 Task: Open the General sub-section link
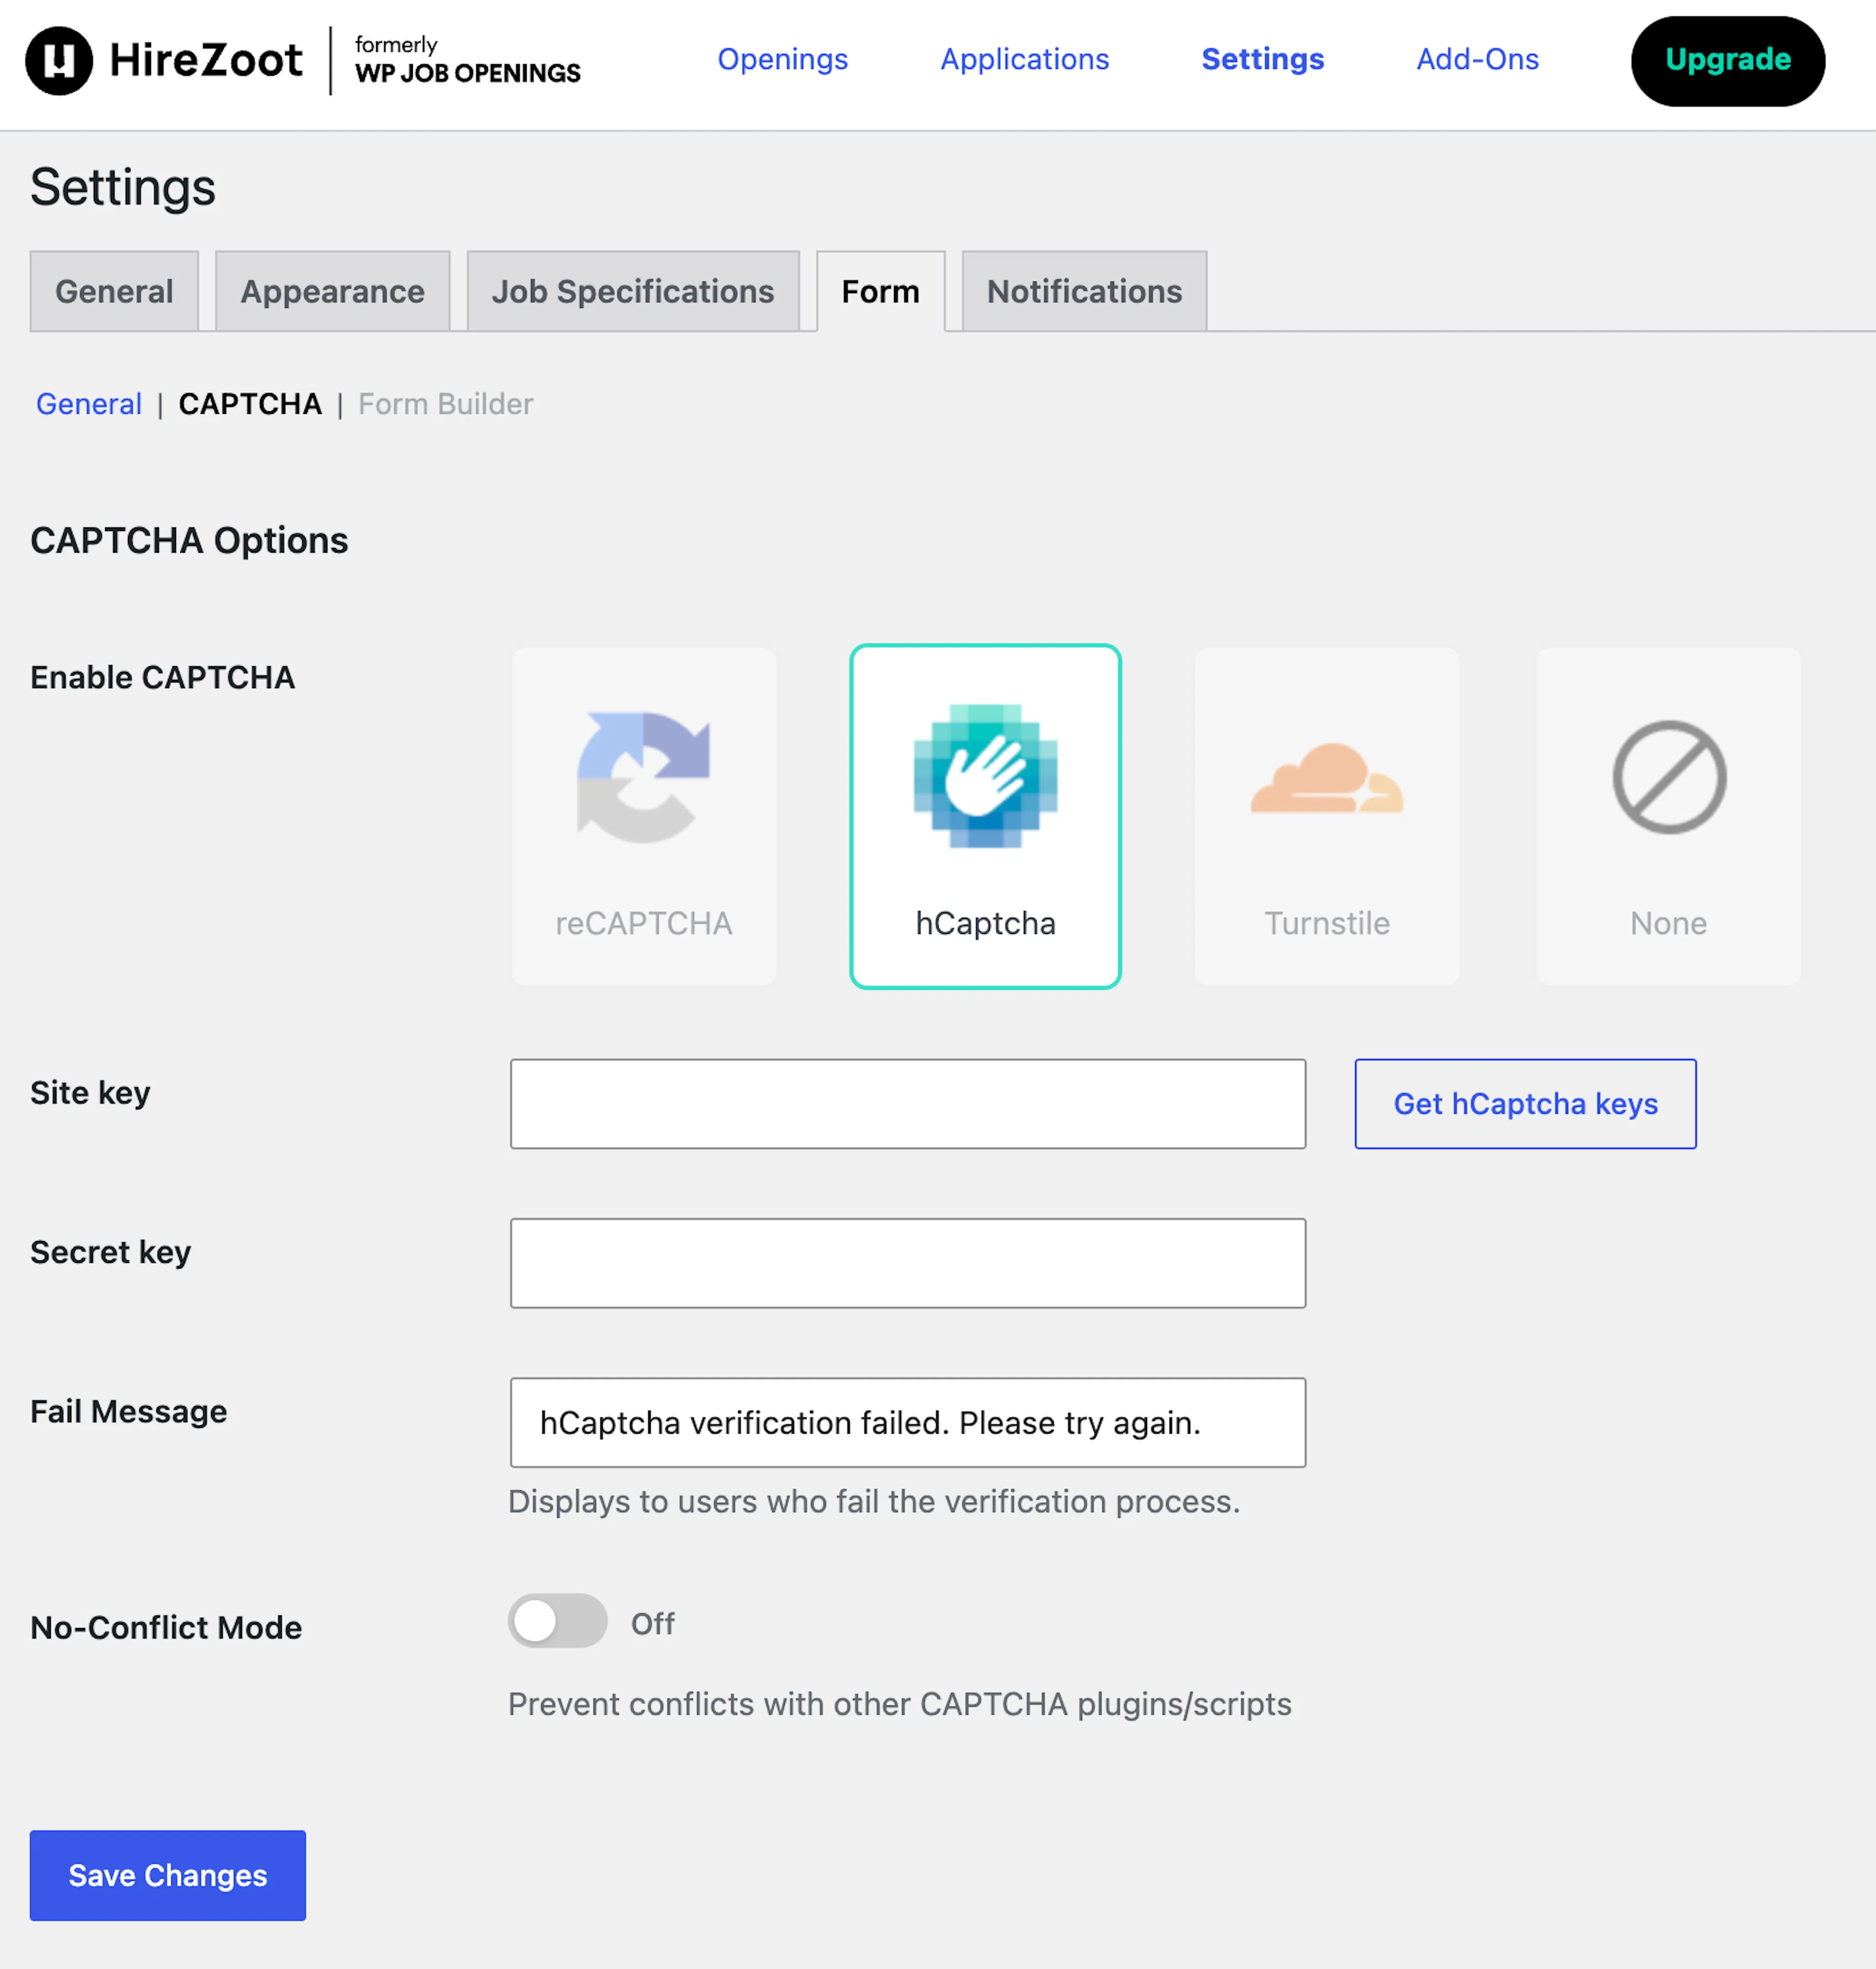click(x=89, y=404)
